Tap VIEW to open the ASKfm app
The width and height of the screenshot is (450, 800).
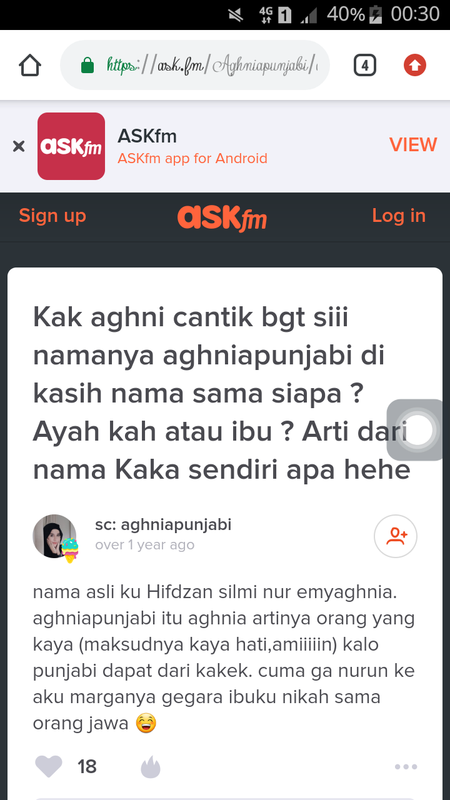[413, 145]
